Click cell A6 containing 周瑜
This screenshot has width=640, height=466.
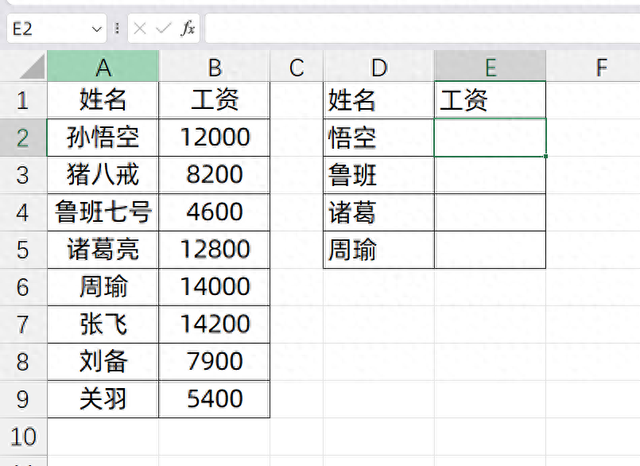tap(103, 287)
